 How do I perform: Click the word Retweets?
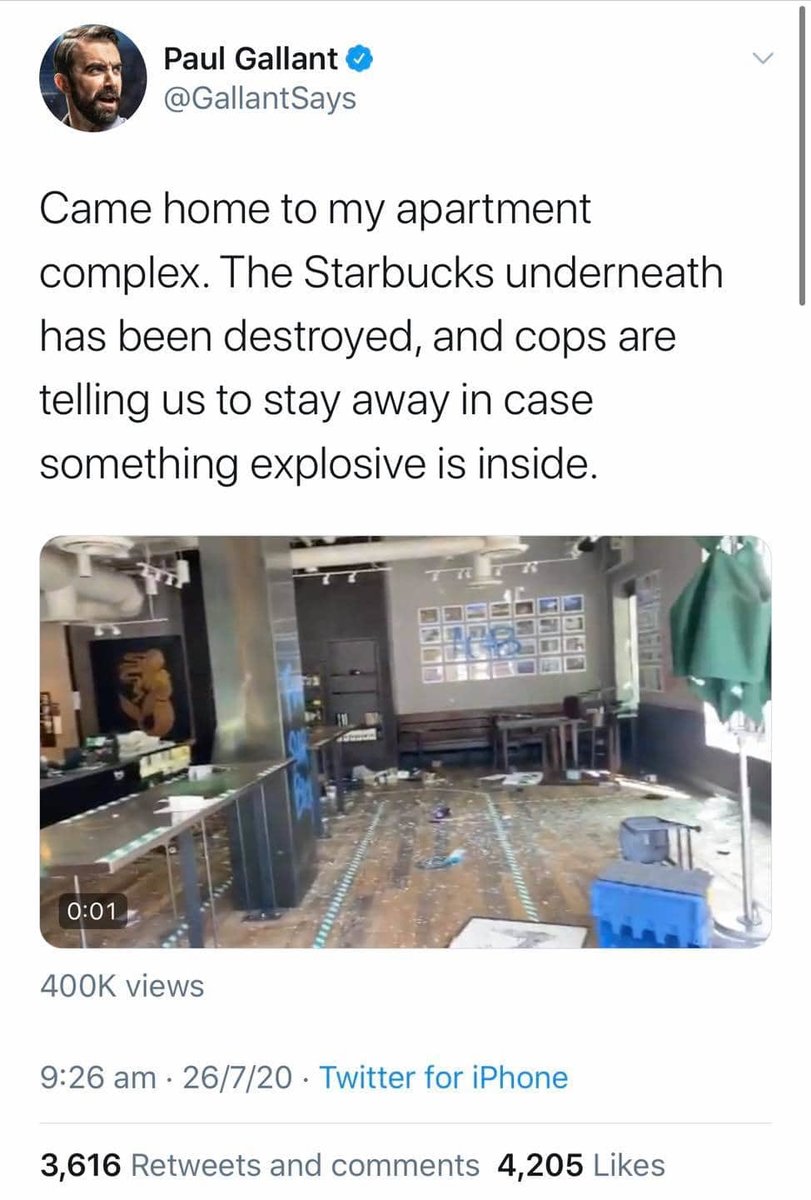(x=194, y=1165)
